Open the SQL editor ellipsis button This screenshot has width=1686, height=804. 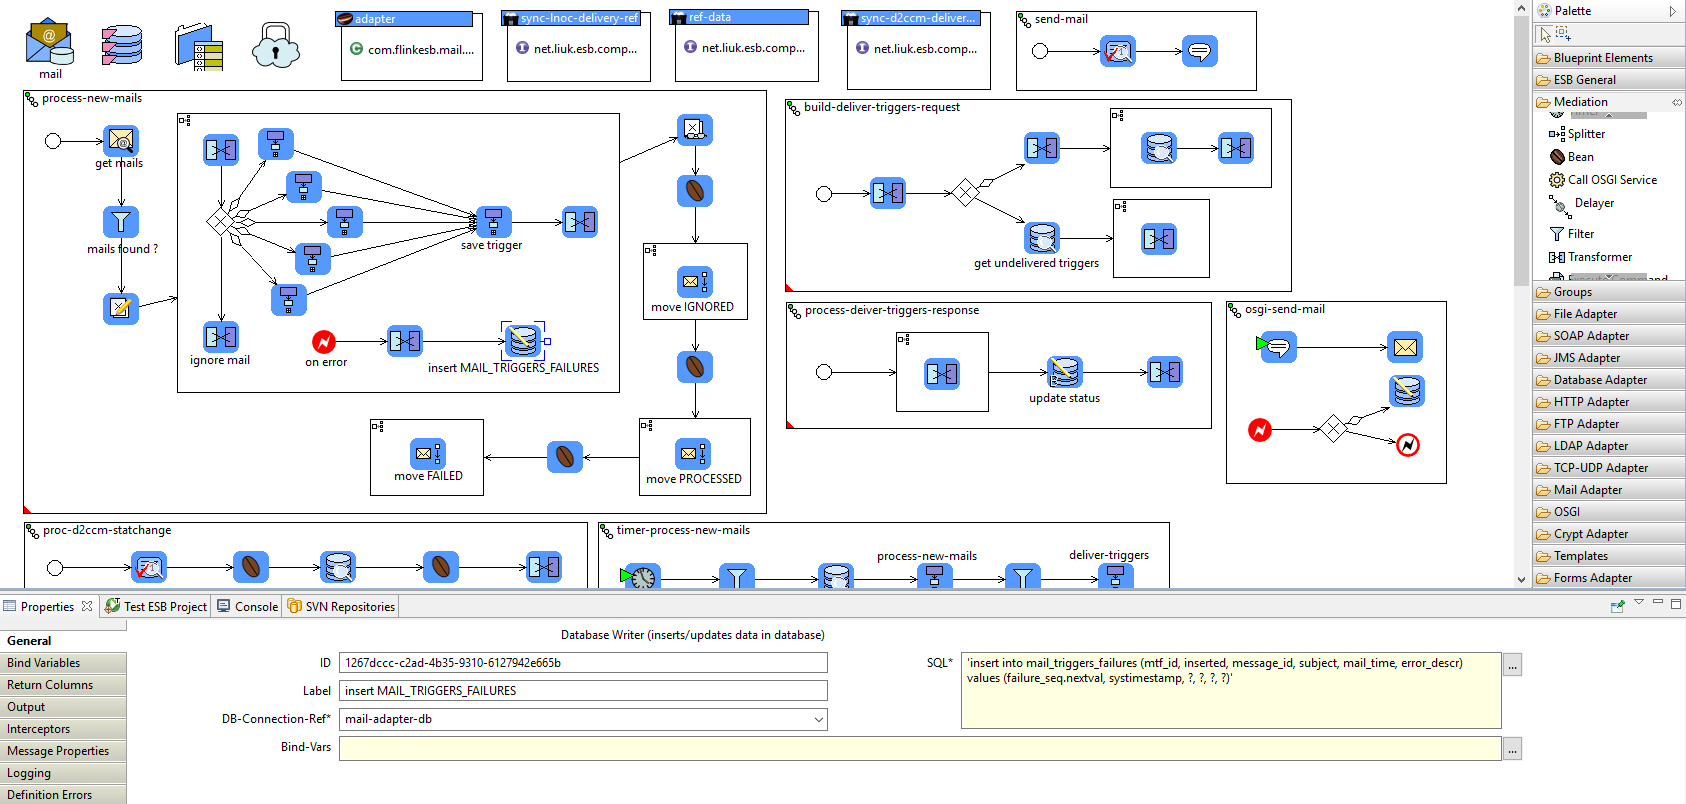pos(1512,665)
